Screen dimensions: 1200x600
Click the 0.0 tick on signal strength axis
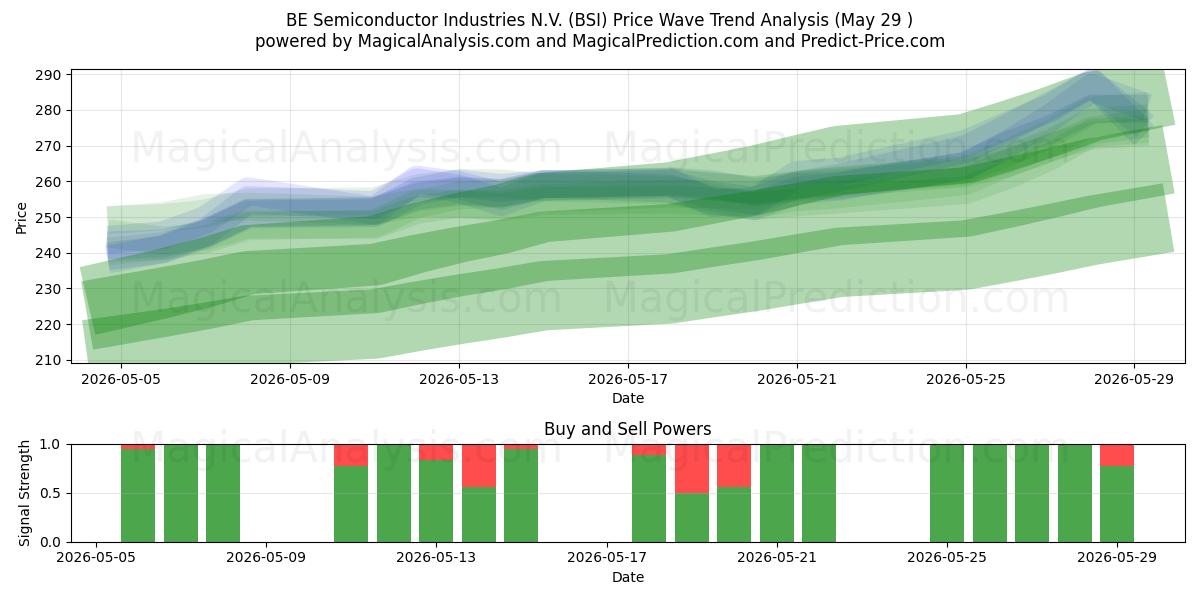(x=52, y=542)
